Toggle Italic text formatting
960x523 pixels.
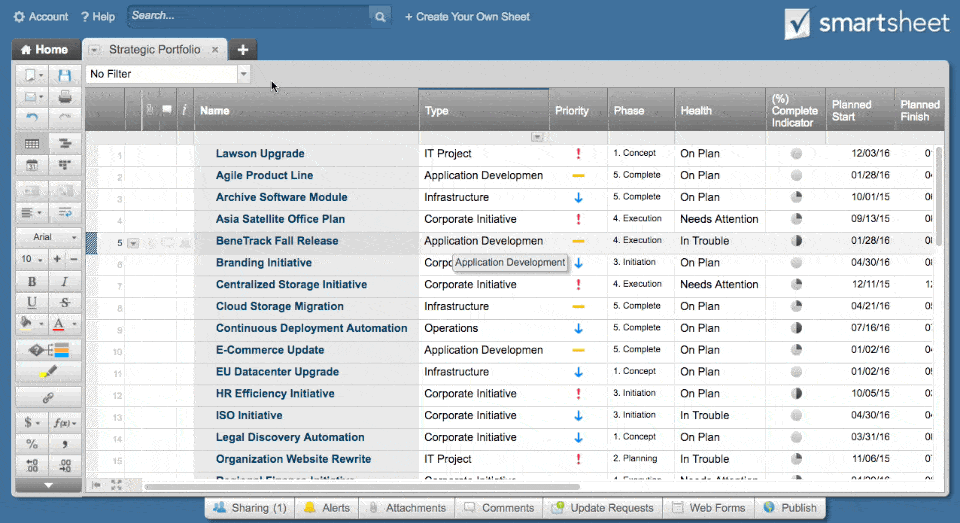[65, 282]
